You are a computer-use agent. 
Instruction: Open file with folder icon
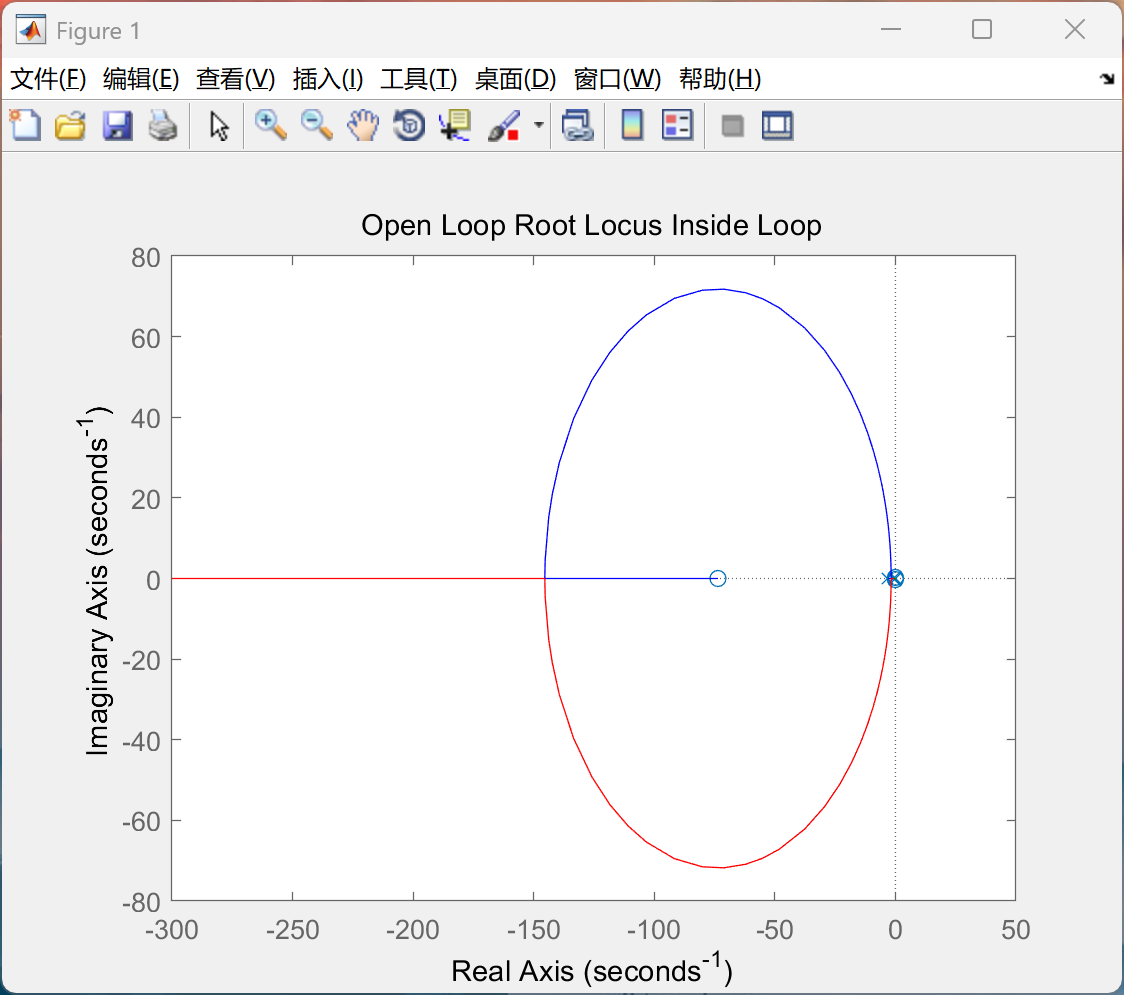click(70, 126)
